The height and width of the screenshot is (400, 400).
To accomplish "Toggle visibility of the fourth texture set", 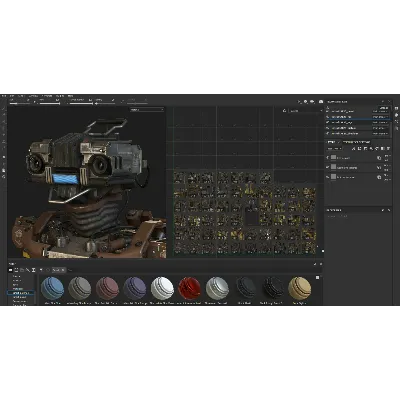I will click(x=327, y=128).
